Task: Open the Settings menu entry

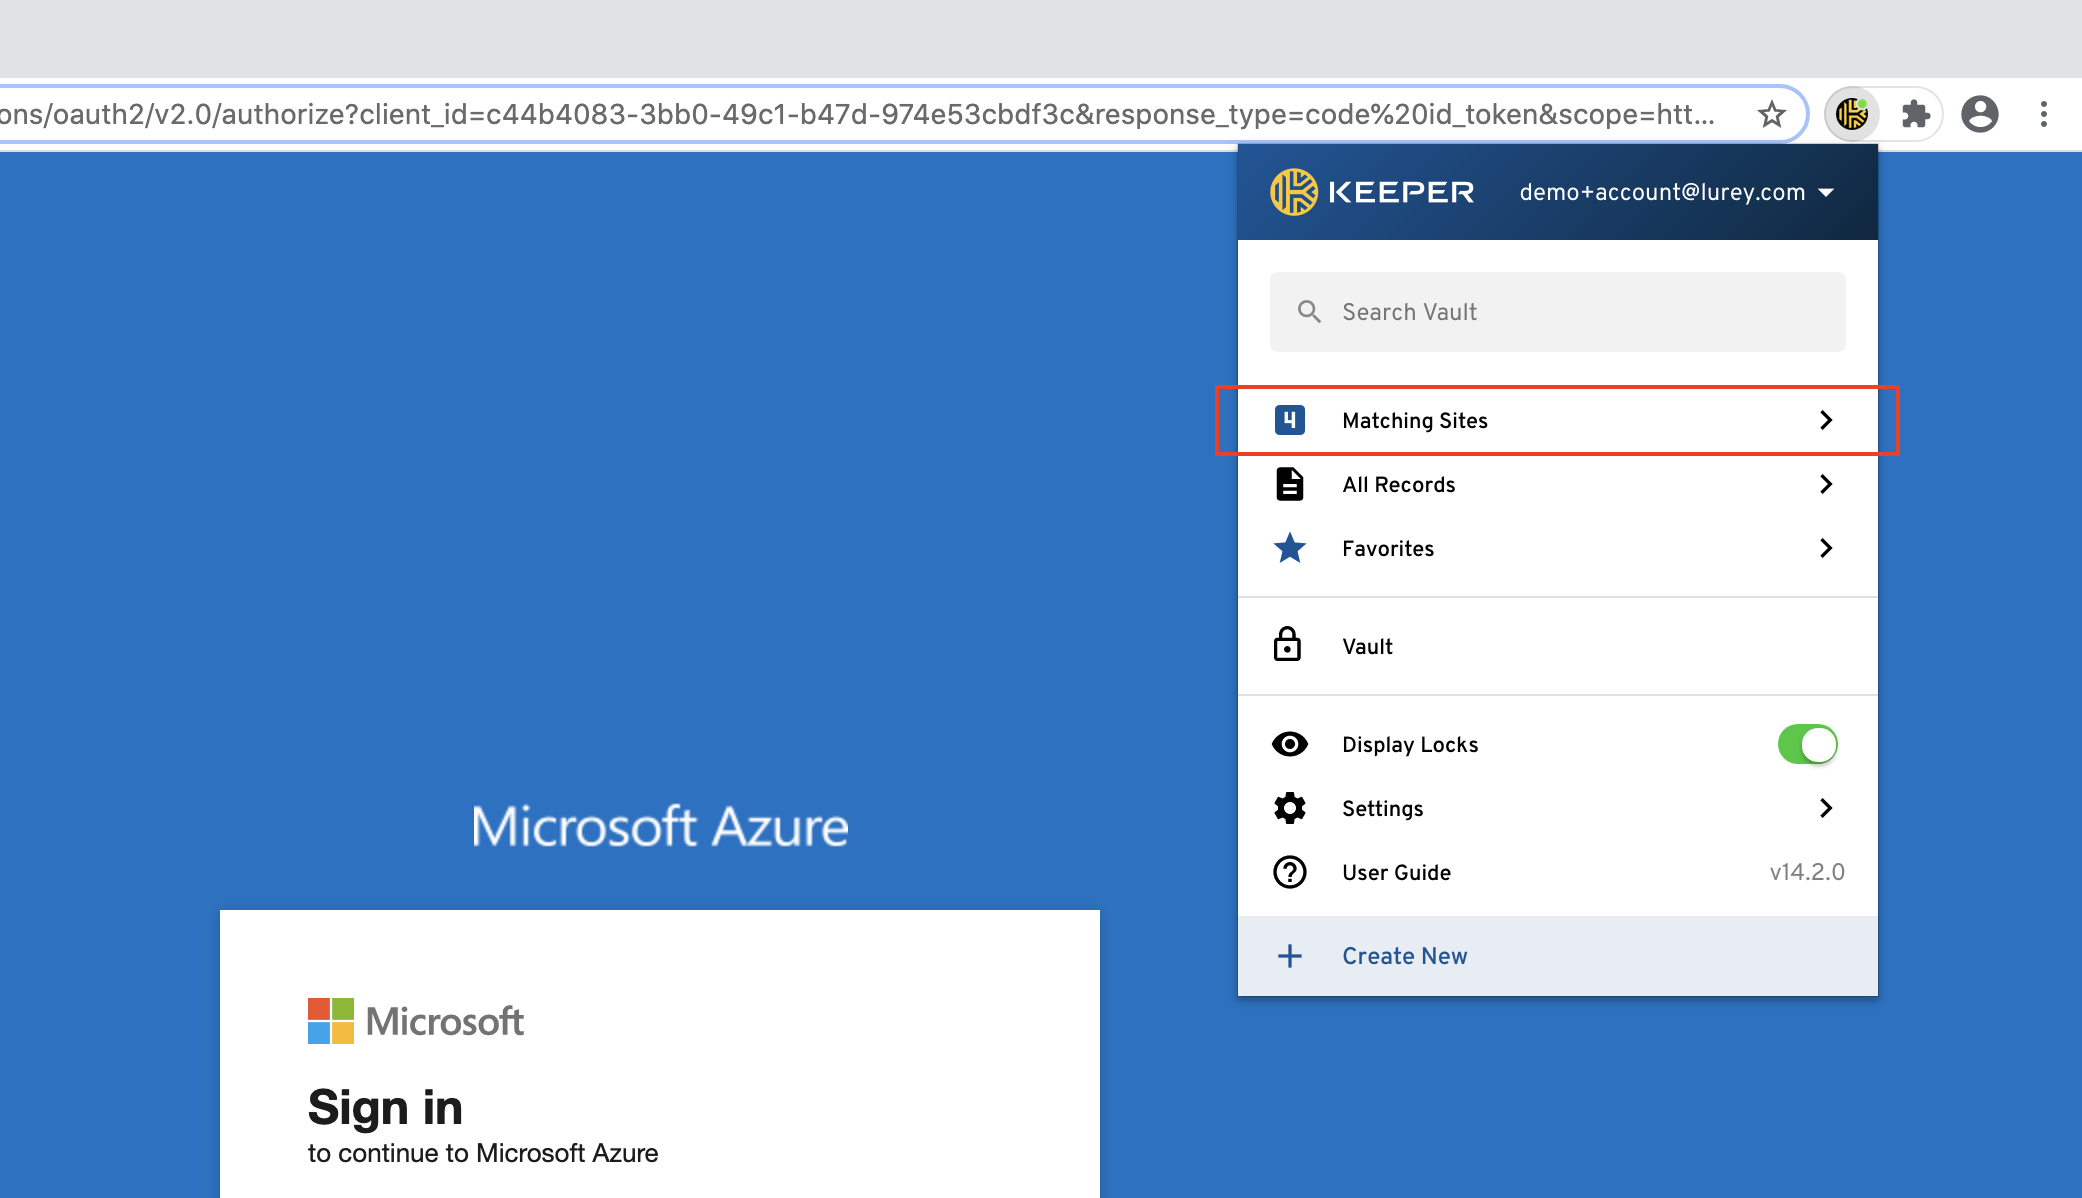Action: point(1558,808)
